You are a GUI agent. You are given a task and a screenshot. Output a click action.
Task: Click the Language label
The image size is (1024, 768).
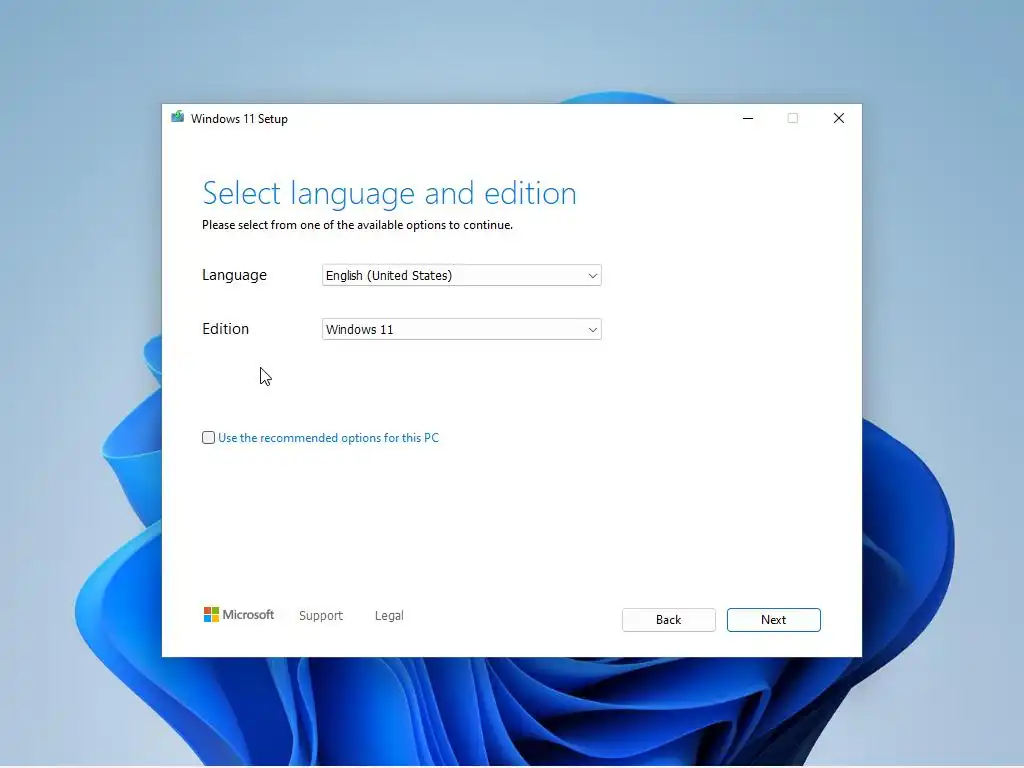pyautogui.click(x=234, y=276)
